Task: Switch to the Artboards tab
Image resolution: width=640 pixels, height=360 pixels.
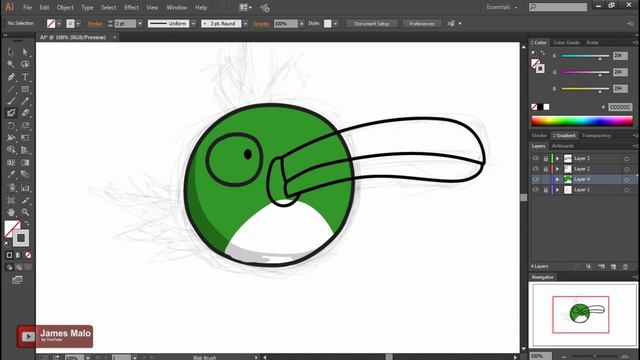Action: tap(563, 146)
